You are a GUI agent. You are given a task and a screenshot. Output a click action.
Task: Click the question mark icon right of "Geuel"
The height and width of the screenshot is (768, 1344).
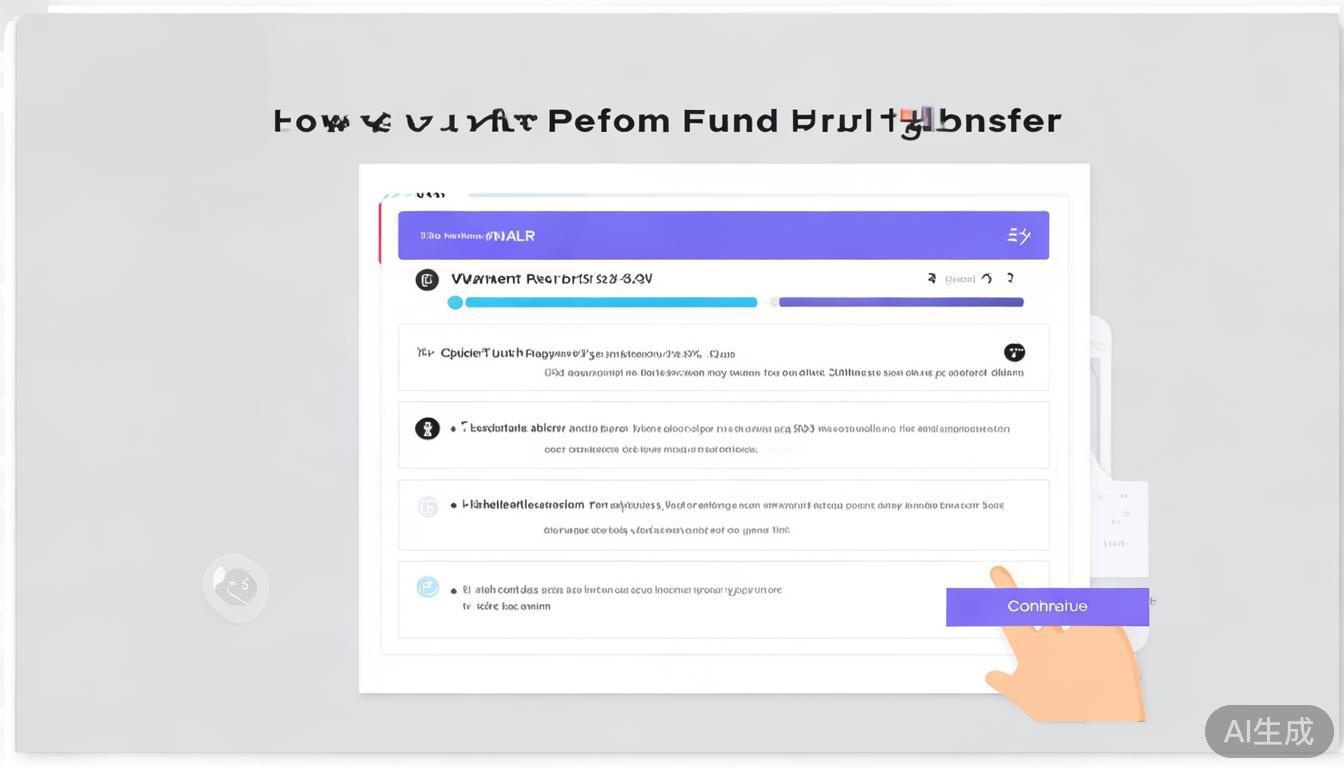1010,279
